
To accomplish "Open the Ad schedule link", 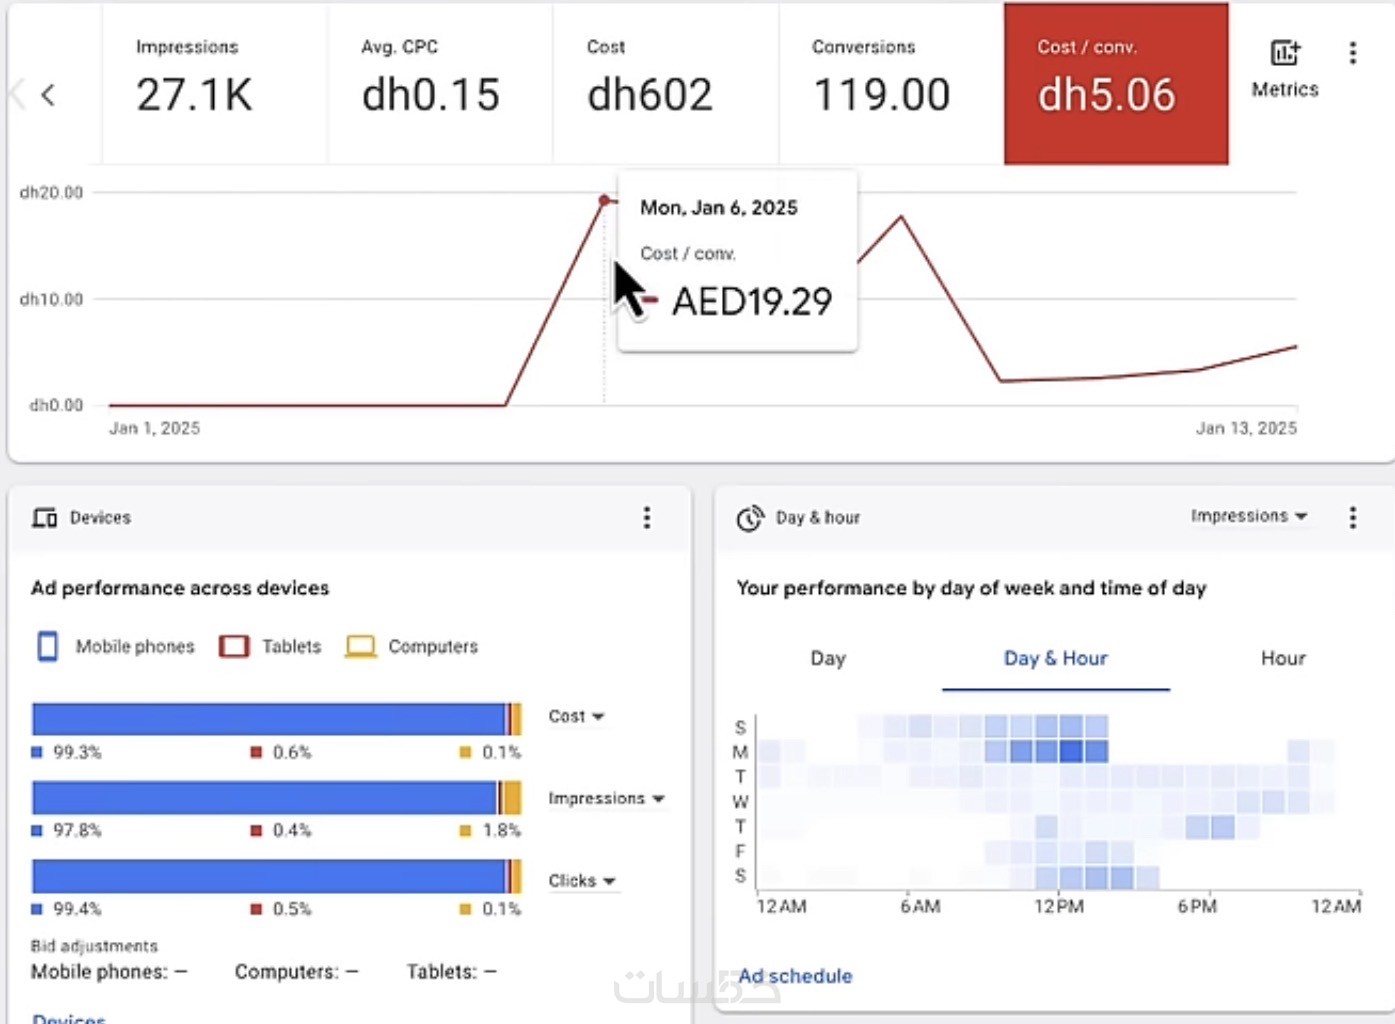I will tap(796, 976).
